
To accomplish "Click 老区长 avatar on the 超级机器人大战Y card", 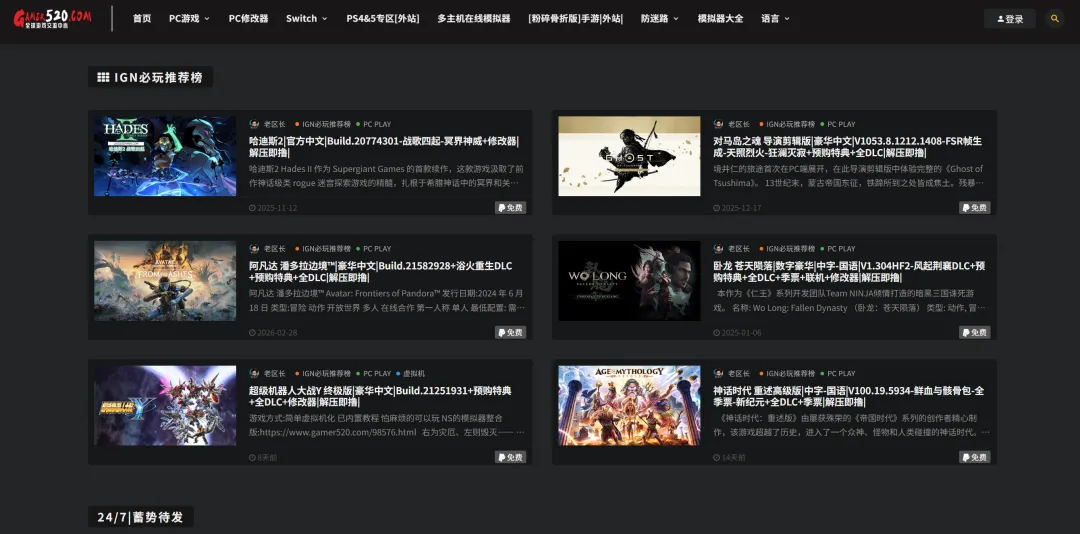I will (x=254, y=373).
